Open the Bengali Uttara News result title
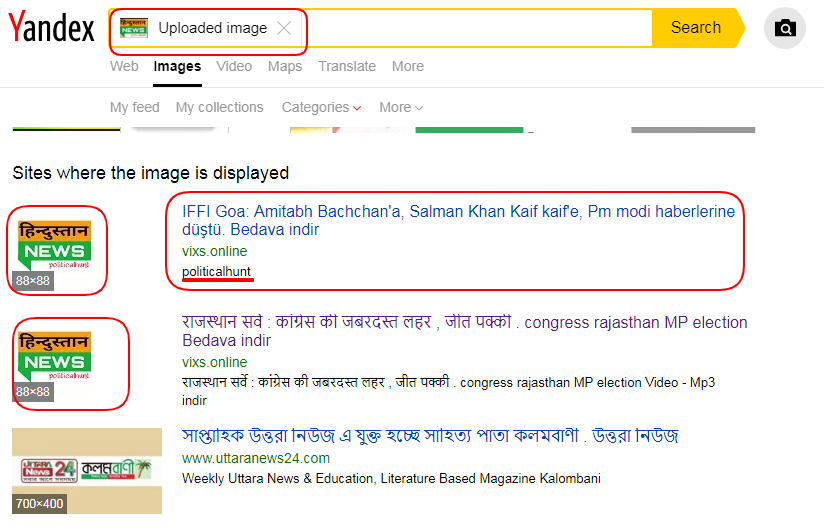This screenshot has width=824, height=531. coord(430,436)
